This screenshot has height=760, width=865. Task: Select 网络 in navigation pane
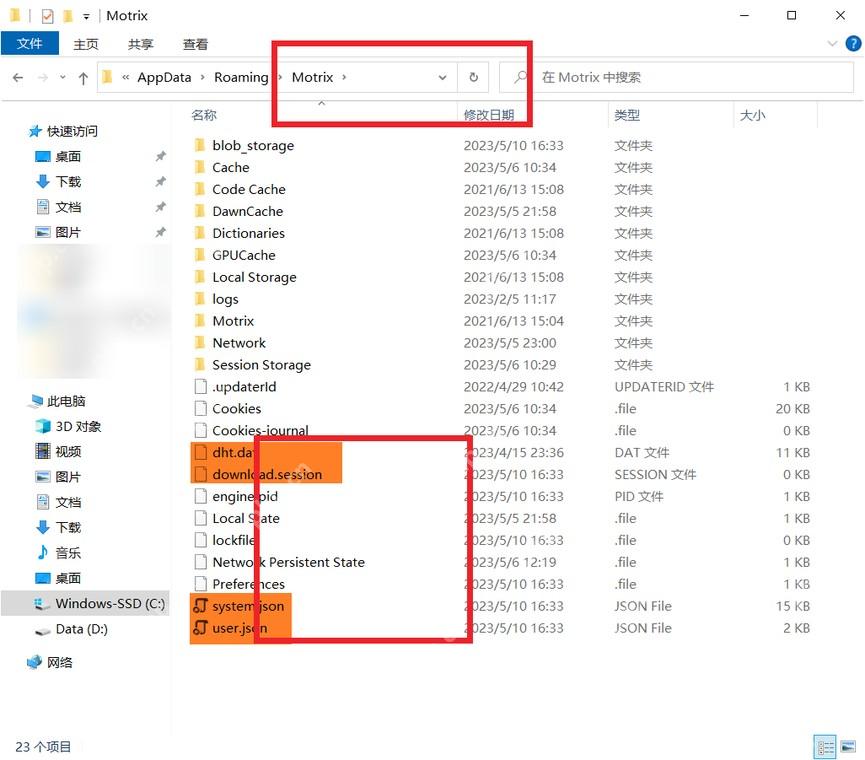pos(60,662)
